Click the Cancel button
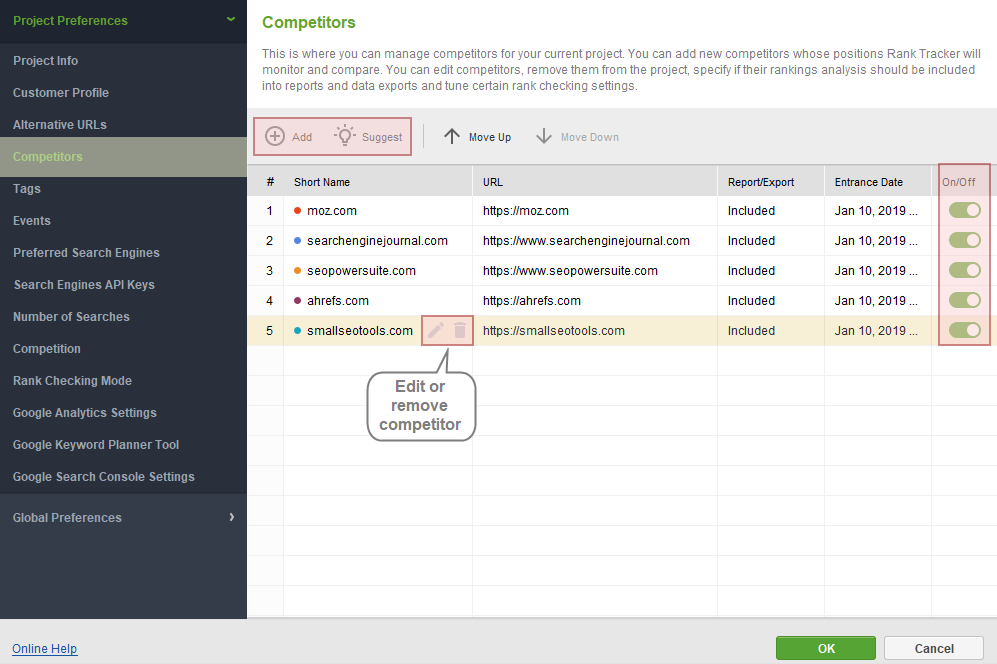997x664 pixels. pos(933,648)
